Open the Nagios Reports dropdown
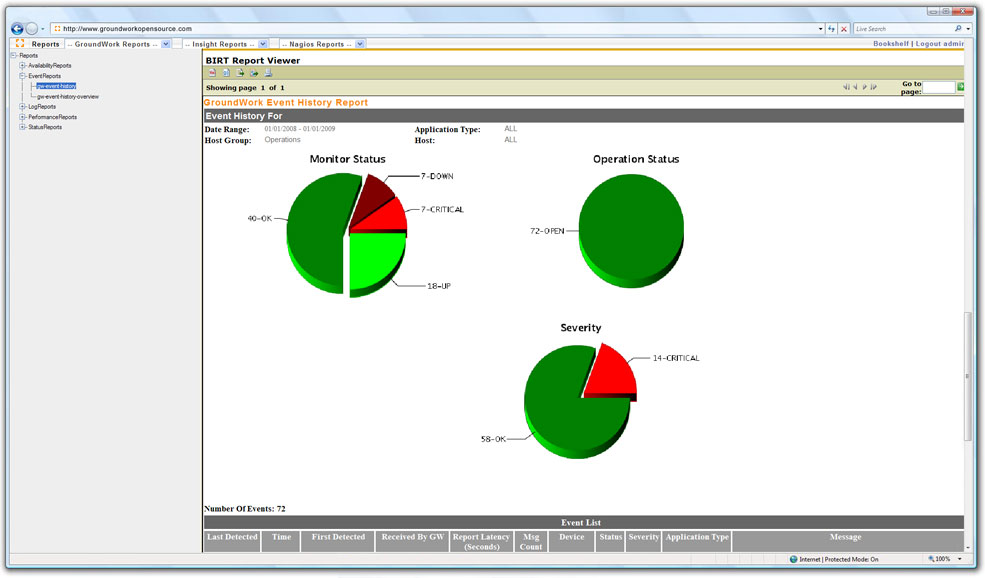The image size is (985, 578). 360,44
